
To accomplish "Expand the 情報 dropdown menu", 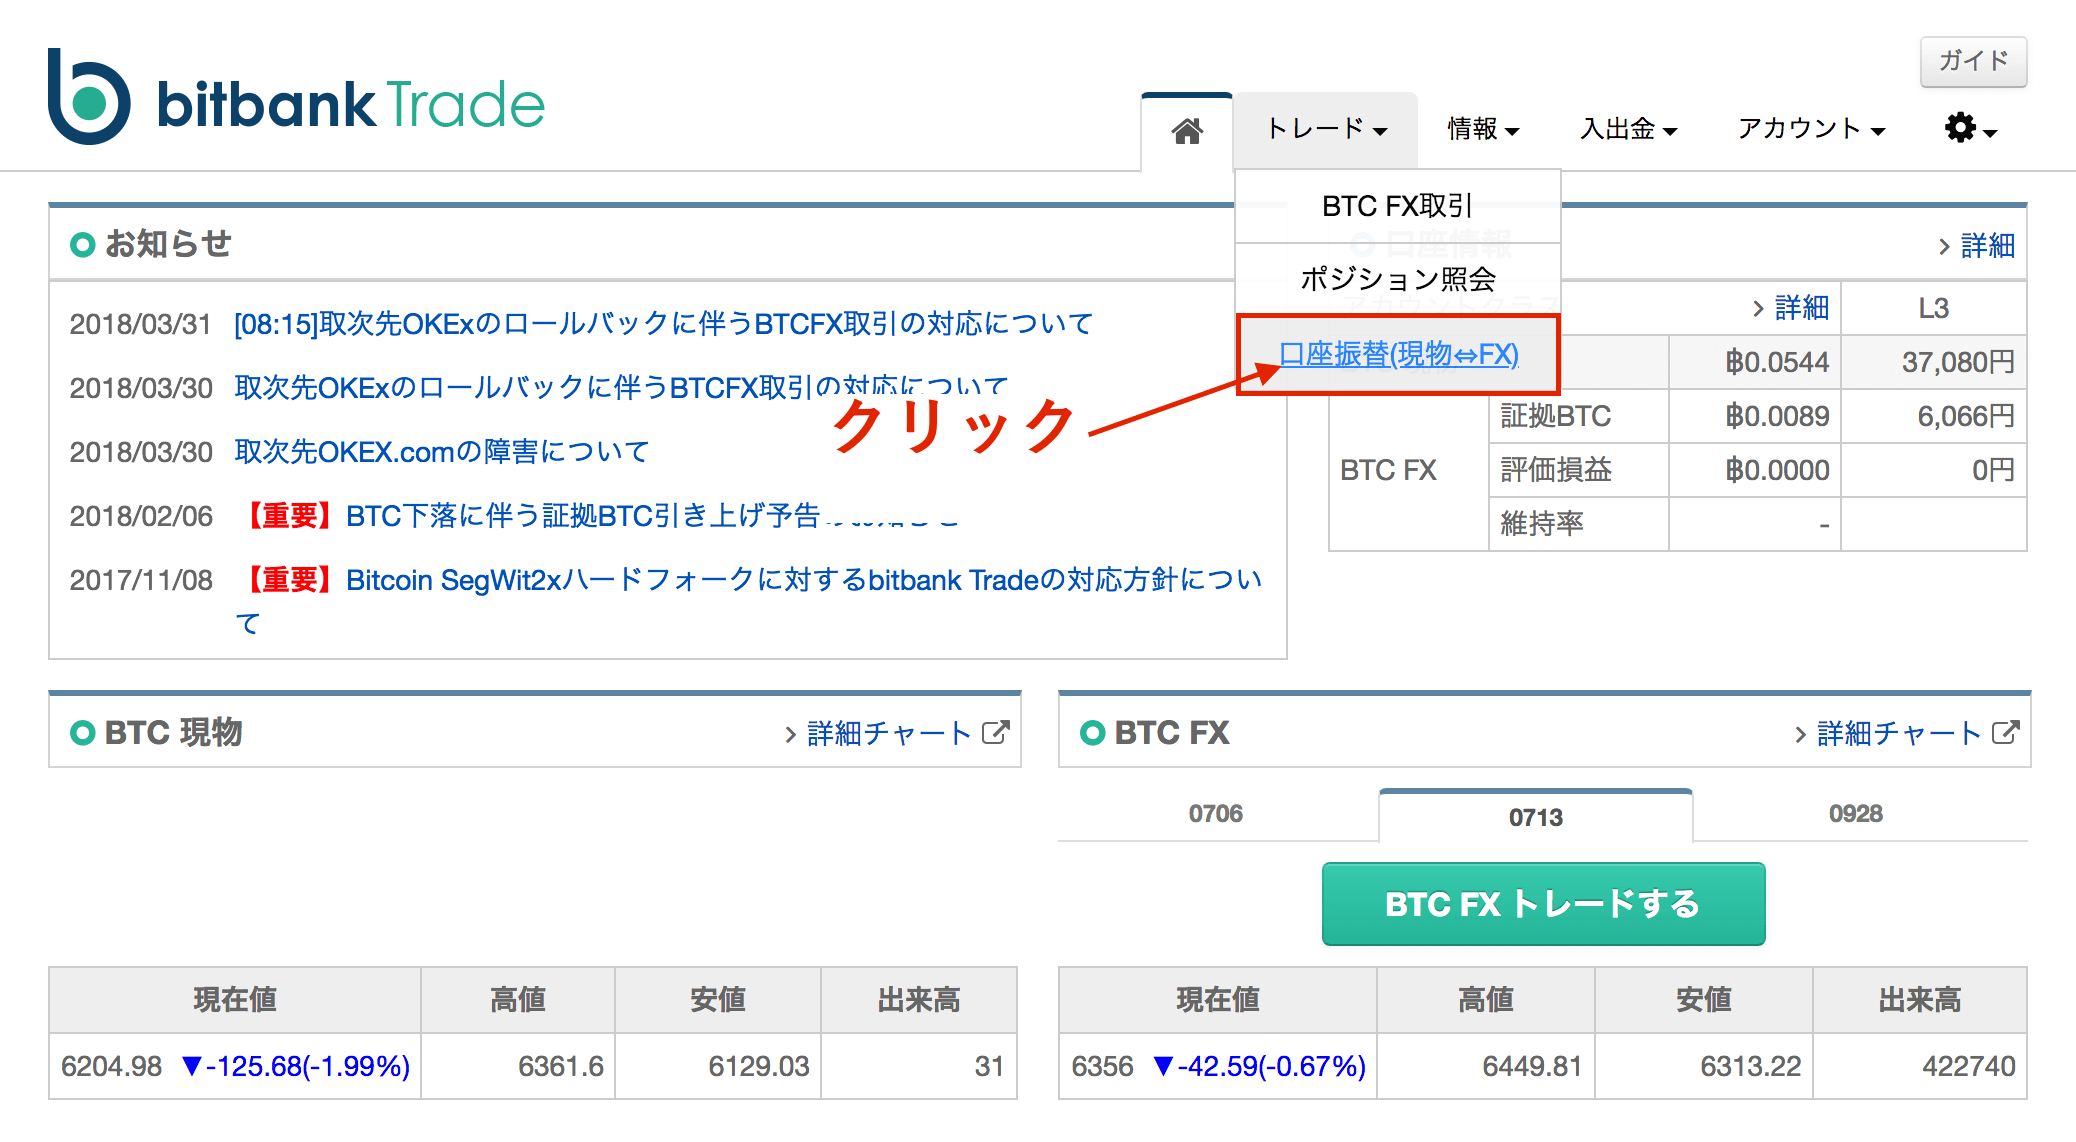I will [1483, 129].
